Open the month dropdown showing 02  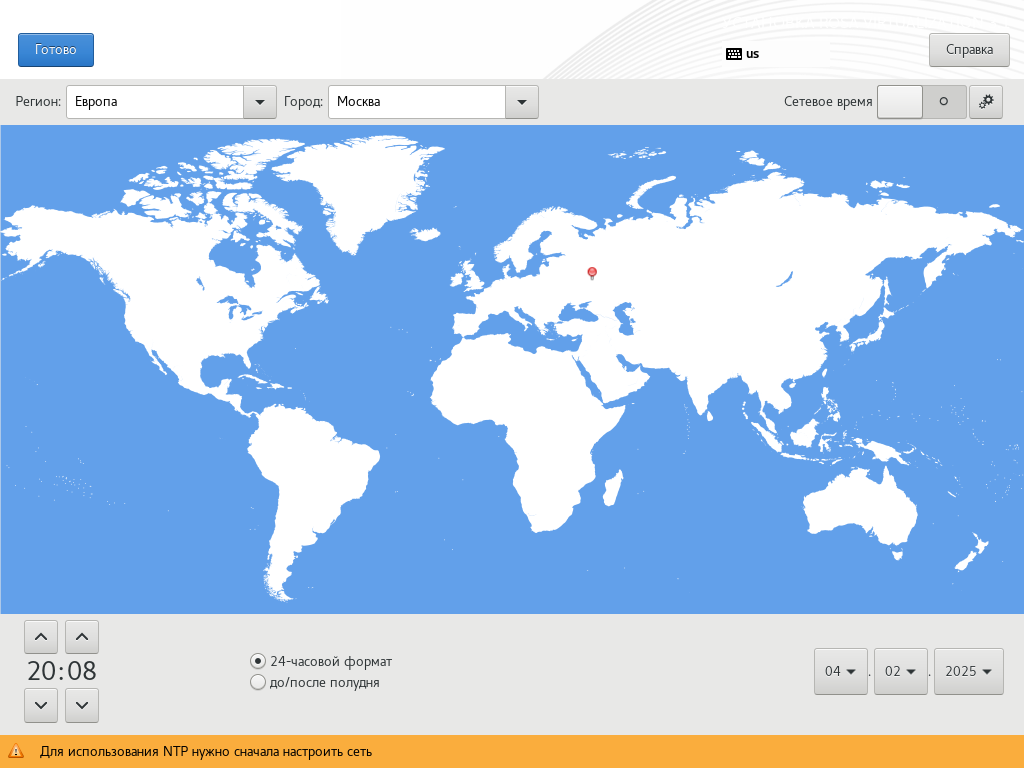coord(900,671)
